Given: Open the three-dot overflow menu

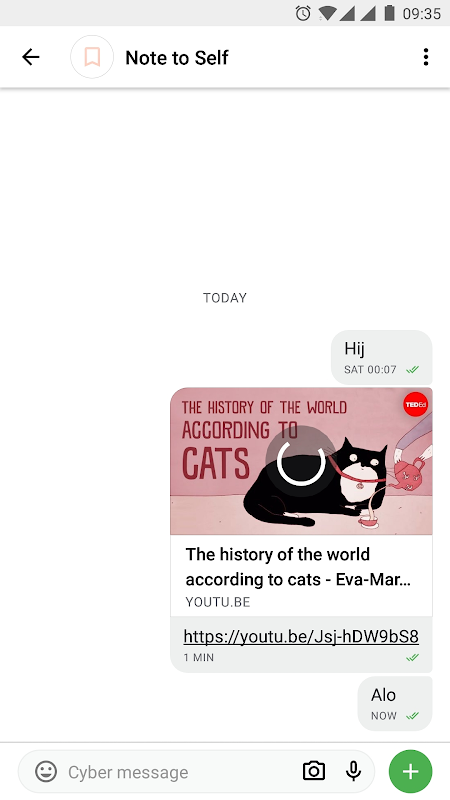Looking at the screenshot, I should click(x=426, y=57).
